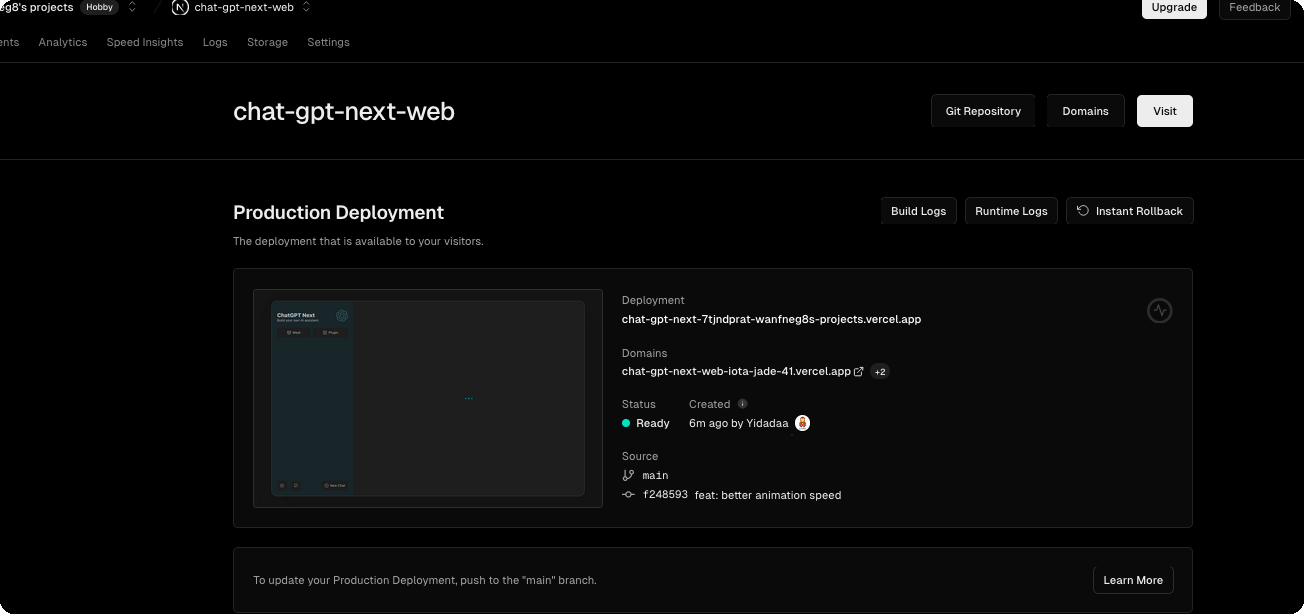Click the info icon next to Created
Screen dimensions: 1304x614
742,404
